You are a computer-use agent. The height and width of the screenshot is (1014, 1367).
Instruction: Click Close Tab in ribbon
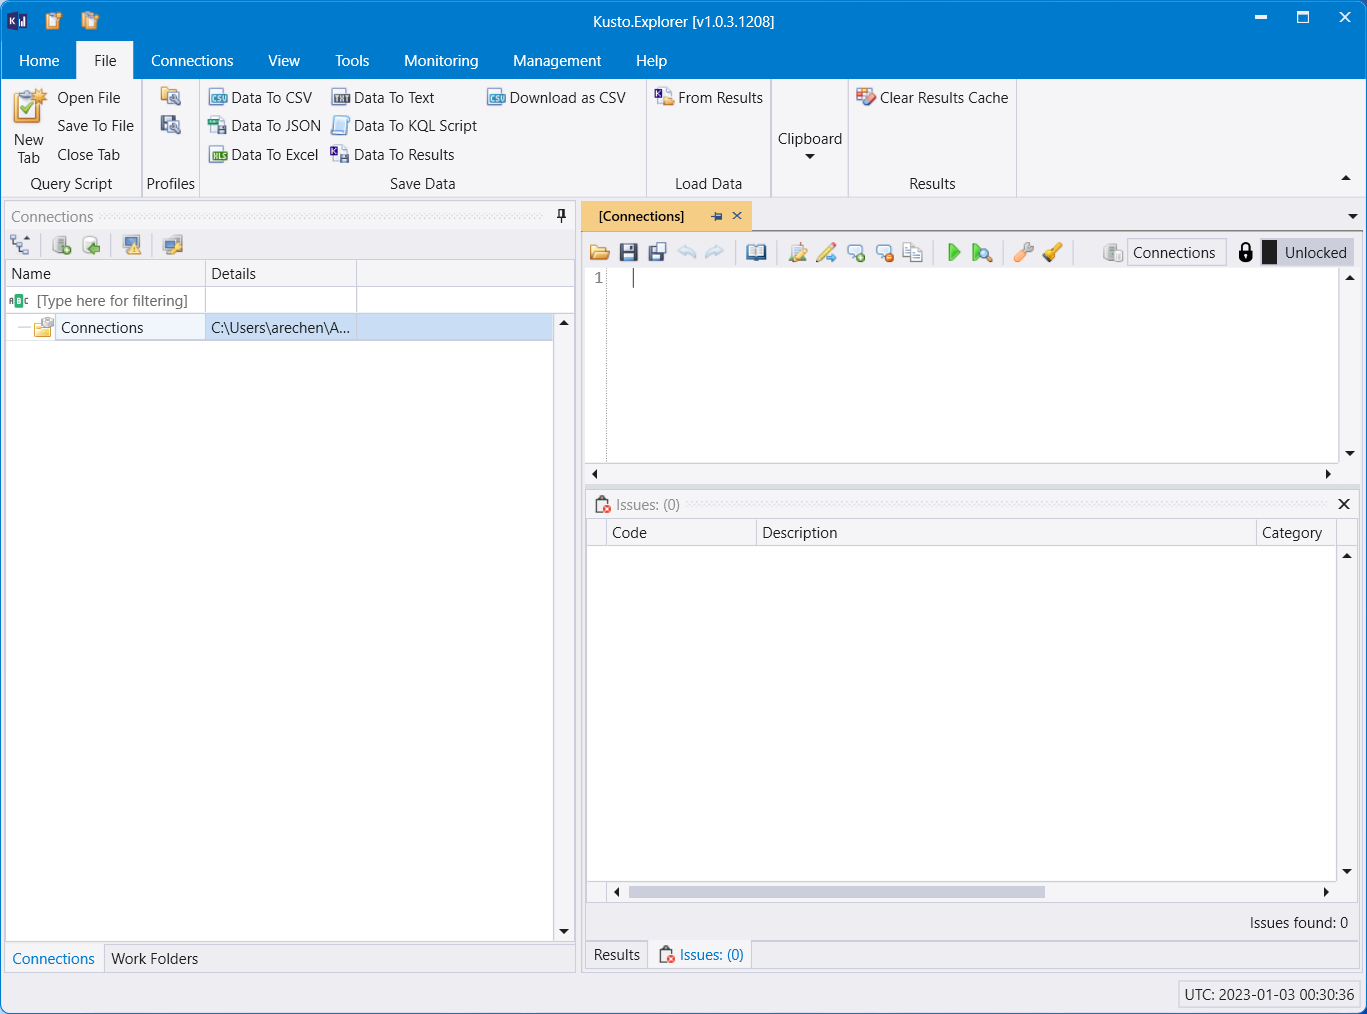click(x=88, y=155)
